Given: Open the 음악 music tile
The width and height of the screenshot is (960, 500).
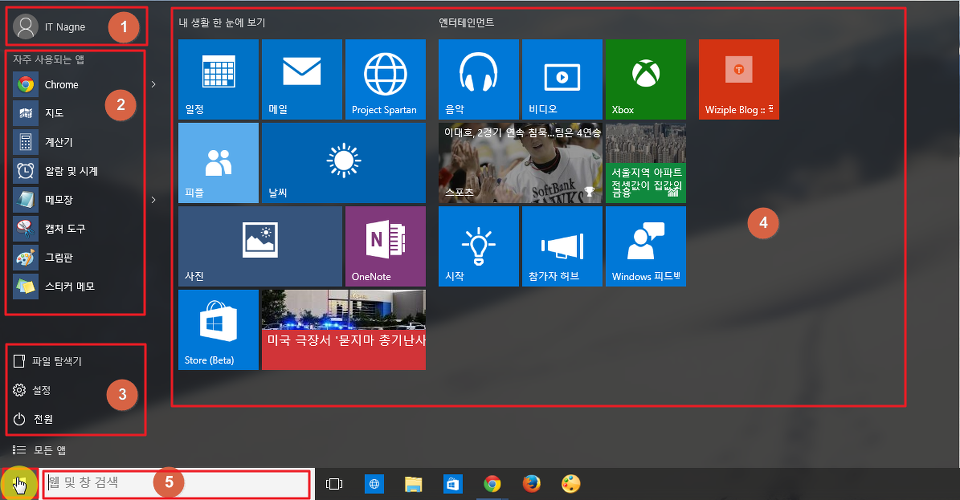Looking at the screenshot, I should [478, 80].
